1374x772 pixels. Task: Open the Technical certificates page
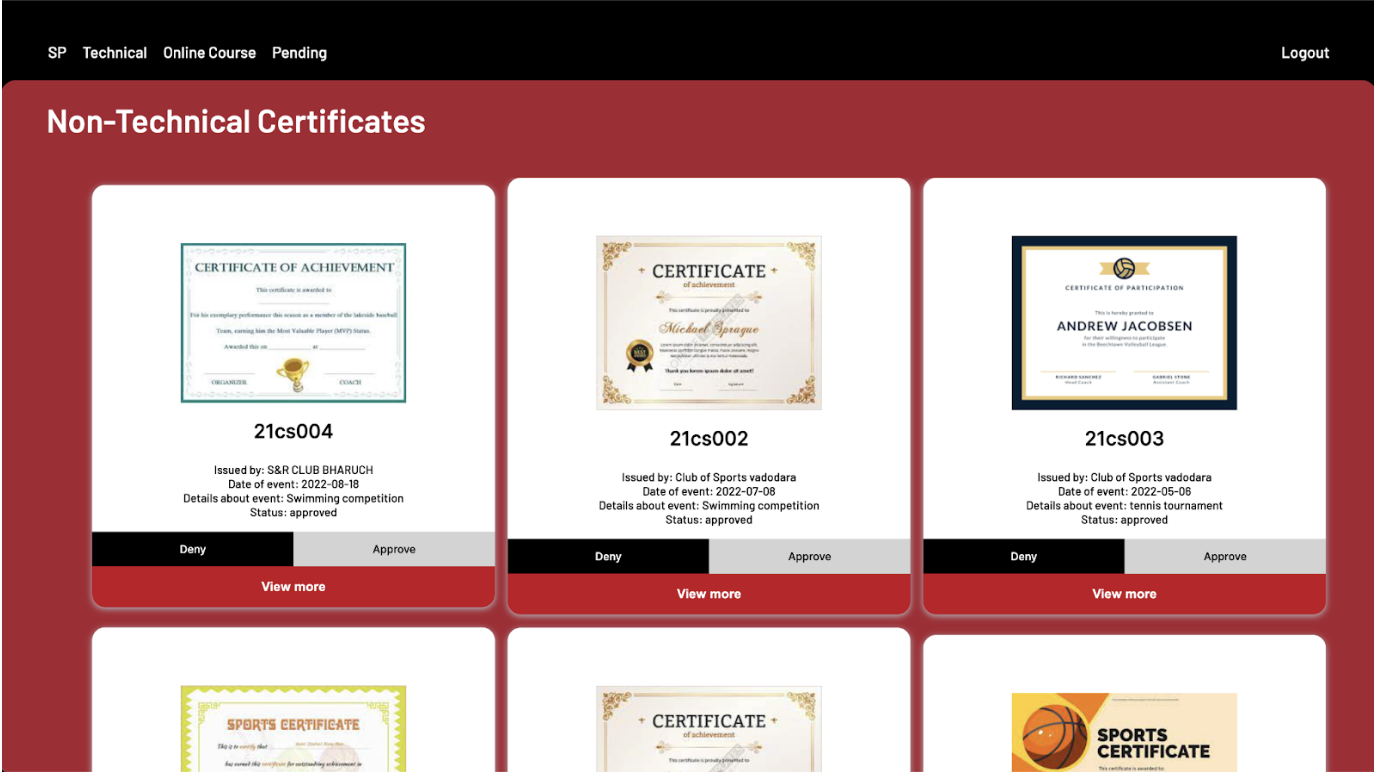tap(114, 52)
